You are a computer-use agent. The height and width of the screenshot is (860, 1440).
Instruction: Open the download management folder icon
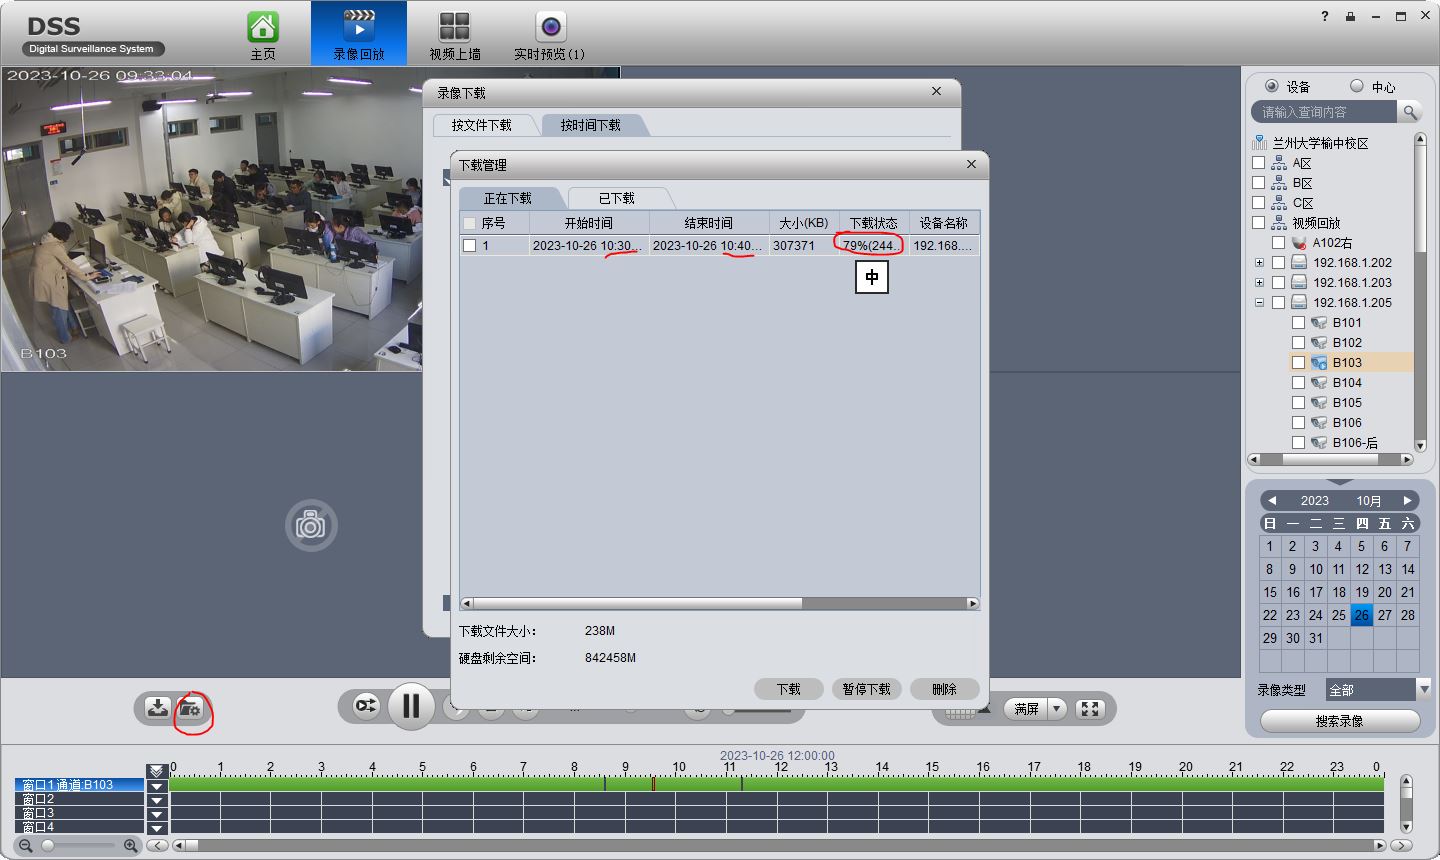[x=190, y=709]
